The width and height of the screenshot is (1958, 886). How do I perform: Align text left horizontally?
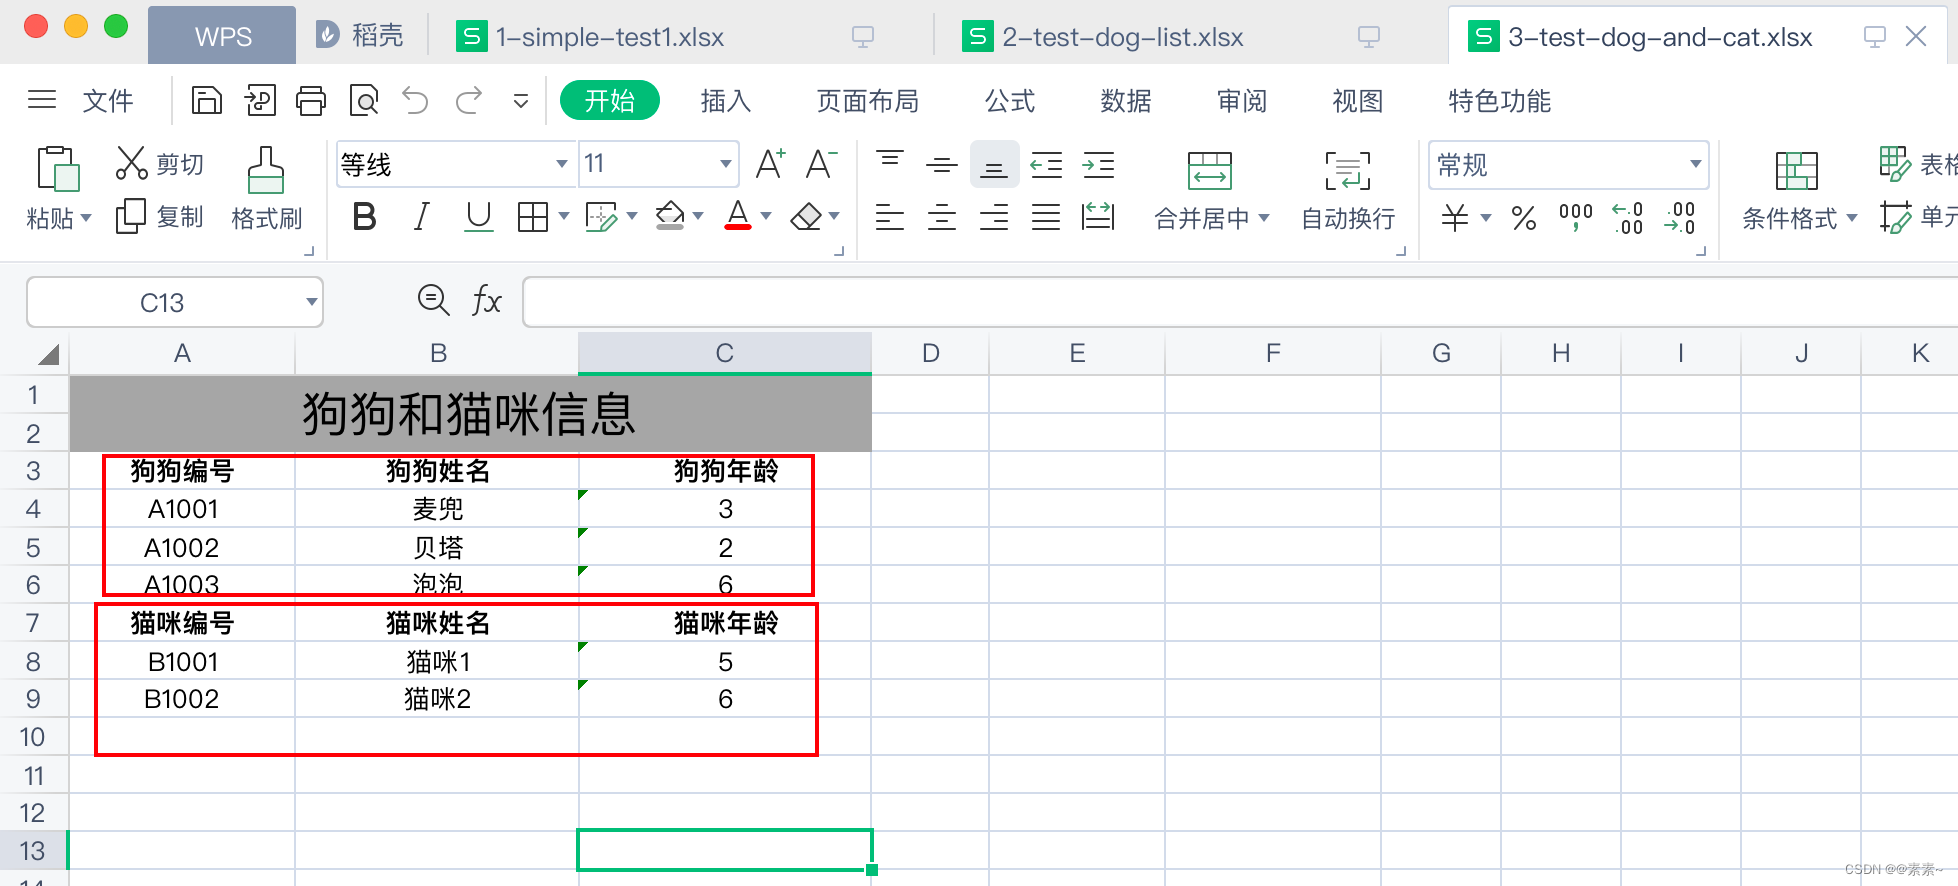point(889,217)
